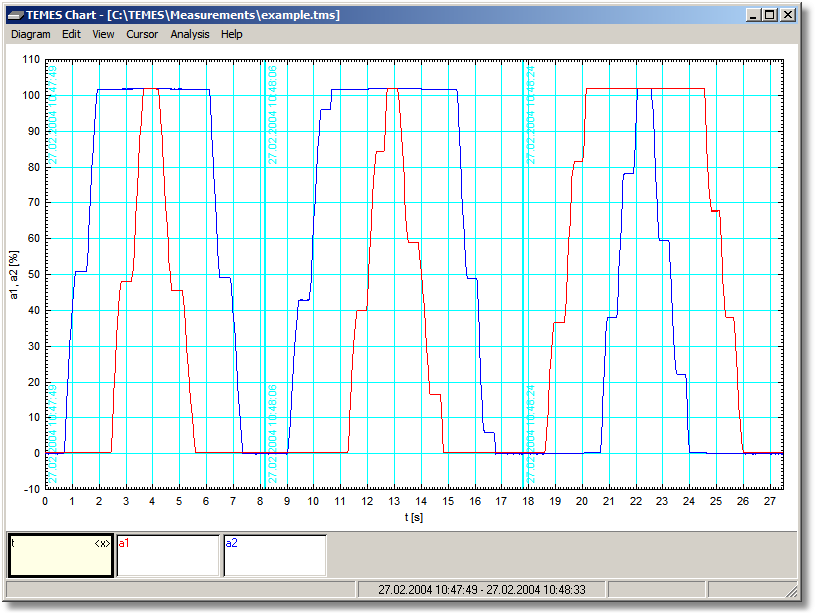Maximize the TEMES Chart window
Viewport: 816px width, 616px height.
[x=770, y=15]
